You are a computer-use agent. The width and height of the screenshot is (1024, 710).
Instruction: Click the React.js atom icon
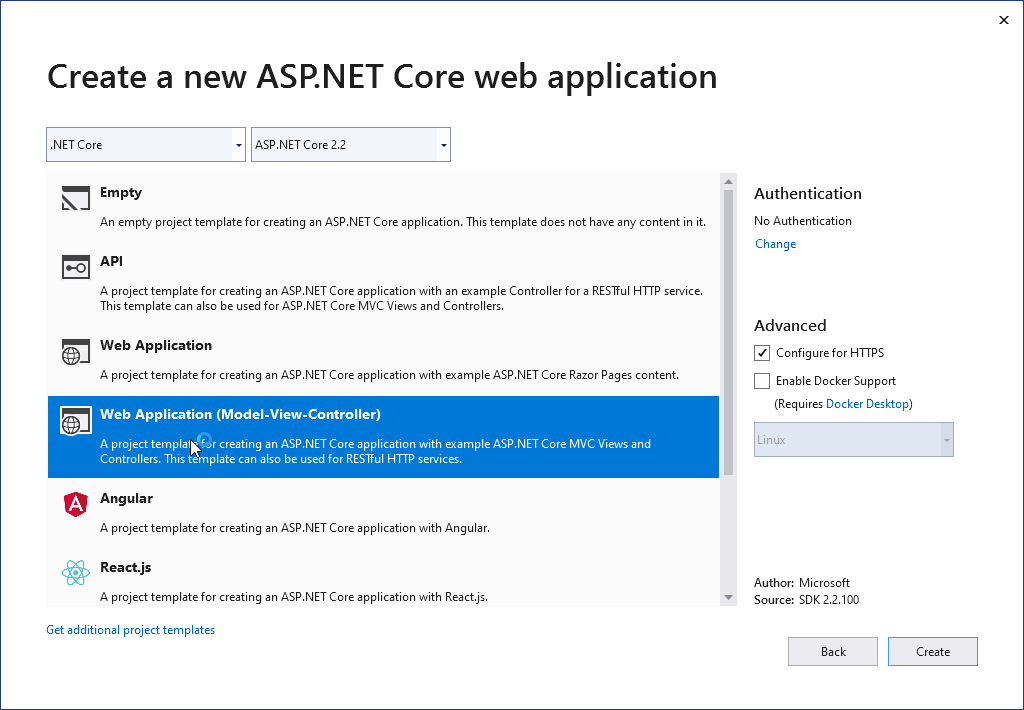76,573
